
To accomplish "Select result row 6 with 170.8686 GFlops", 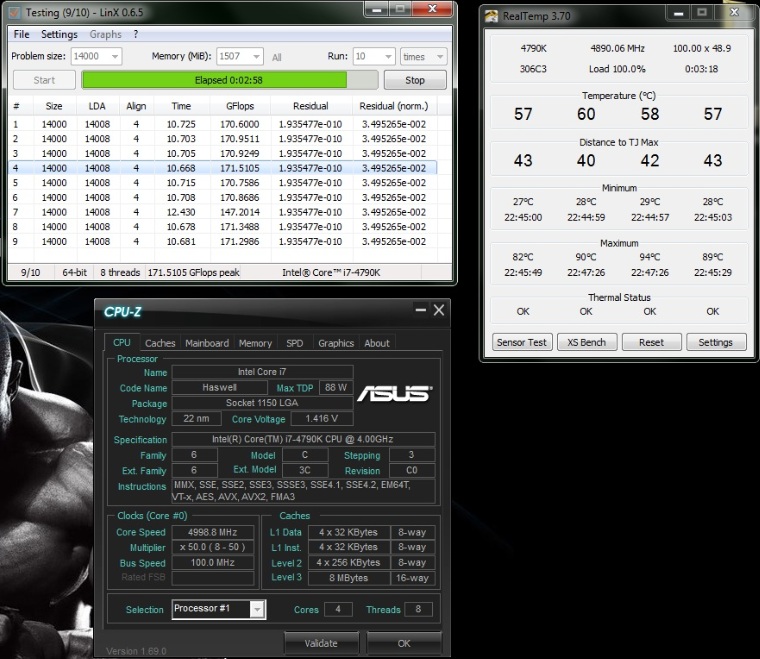I will 222,198.
